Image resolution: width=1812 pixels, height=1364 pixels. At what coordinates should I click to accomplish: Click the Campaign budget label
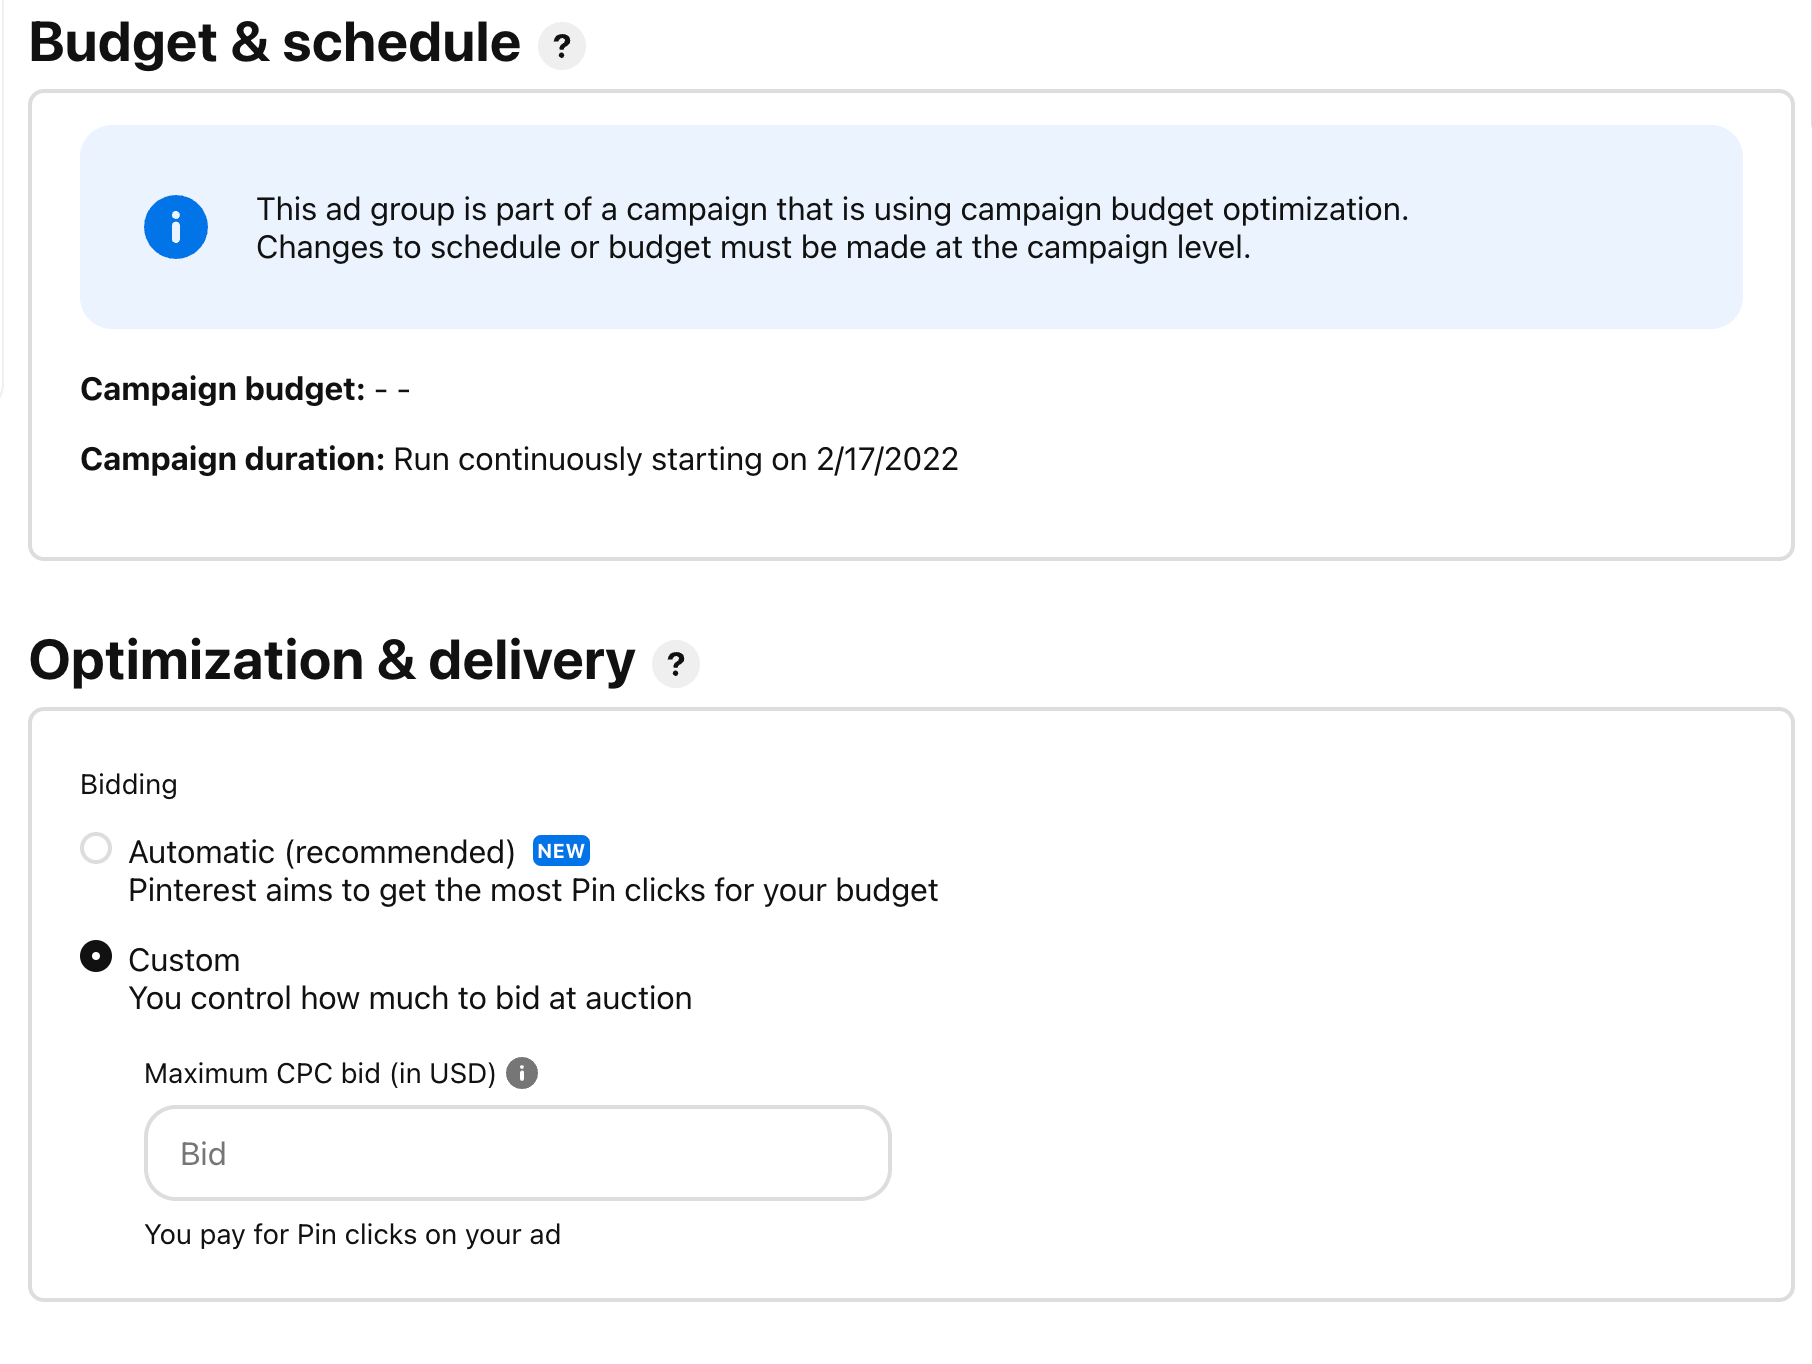coord(223,389)
